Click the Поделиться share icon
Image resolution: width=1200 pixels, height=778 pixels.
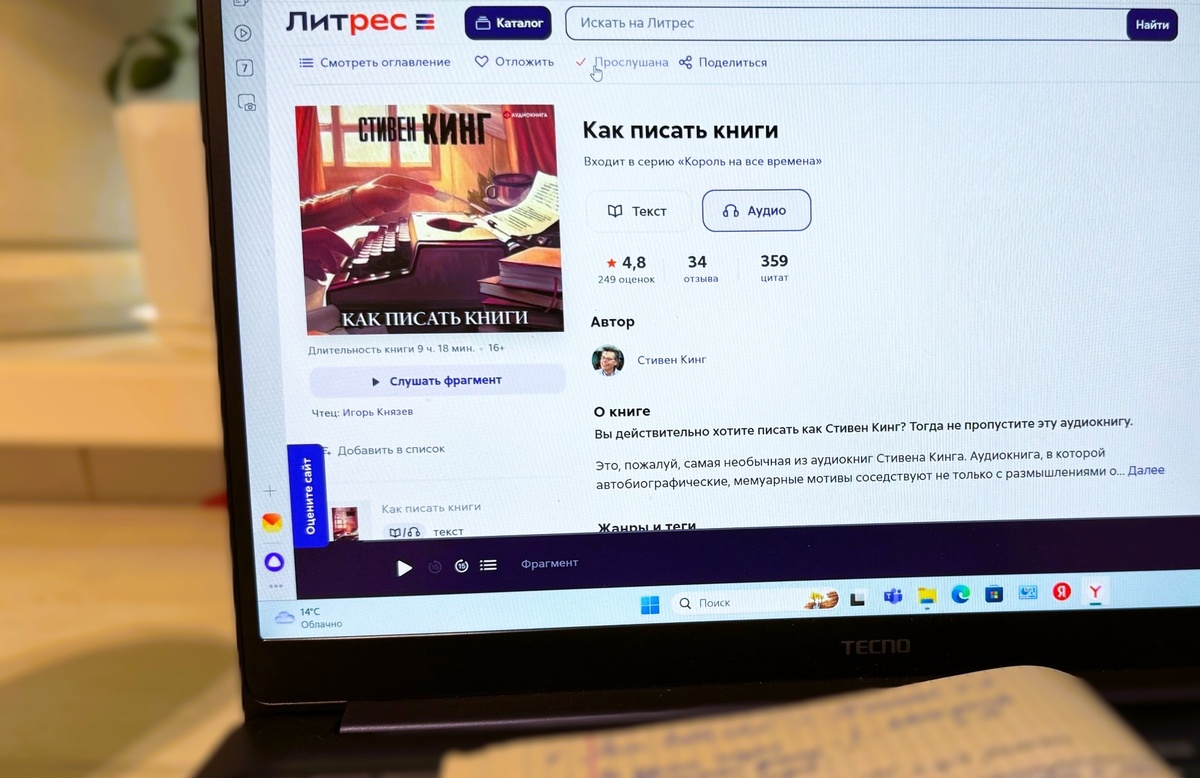point(685,62)
